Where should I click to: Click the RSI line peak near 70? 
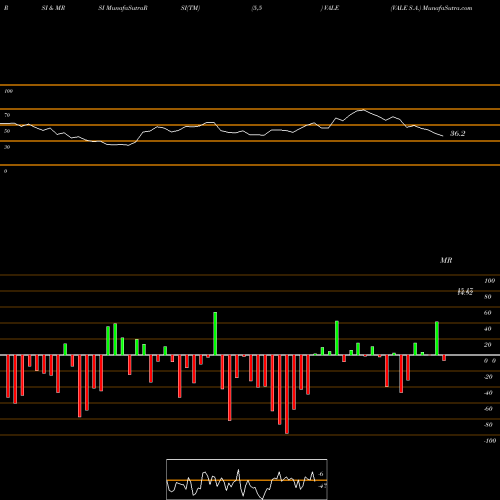pos(362,110)
